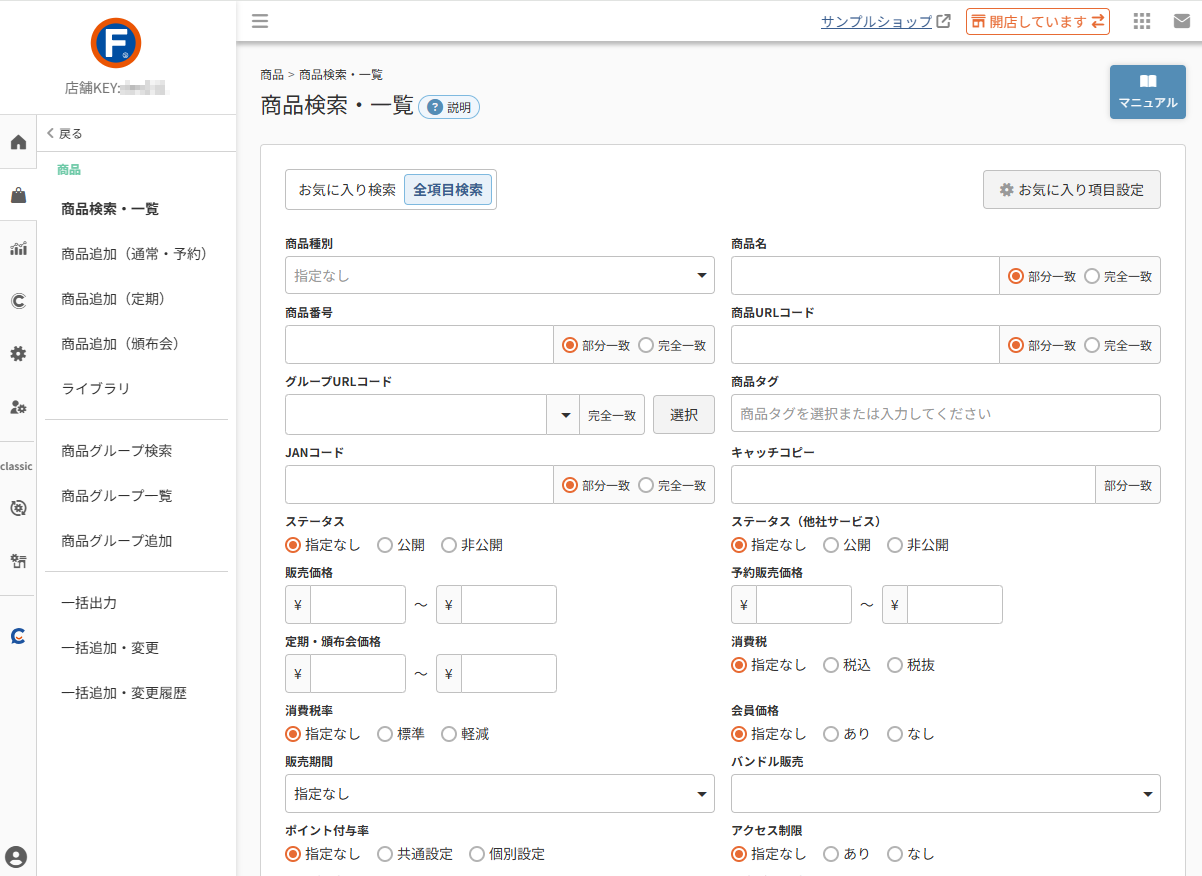Focus the 定期・頒布会価格 minimum field

pos(358,674)
